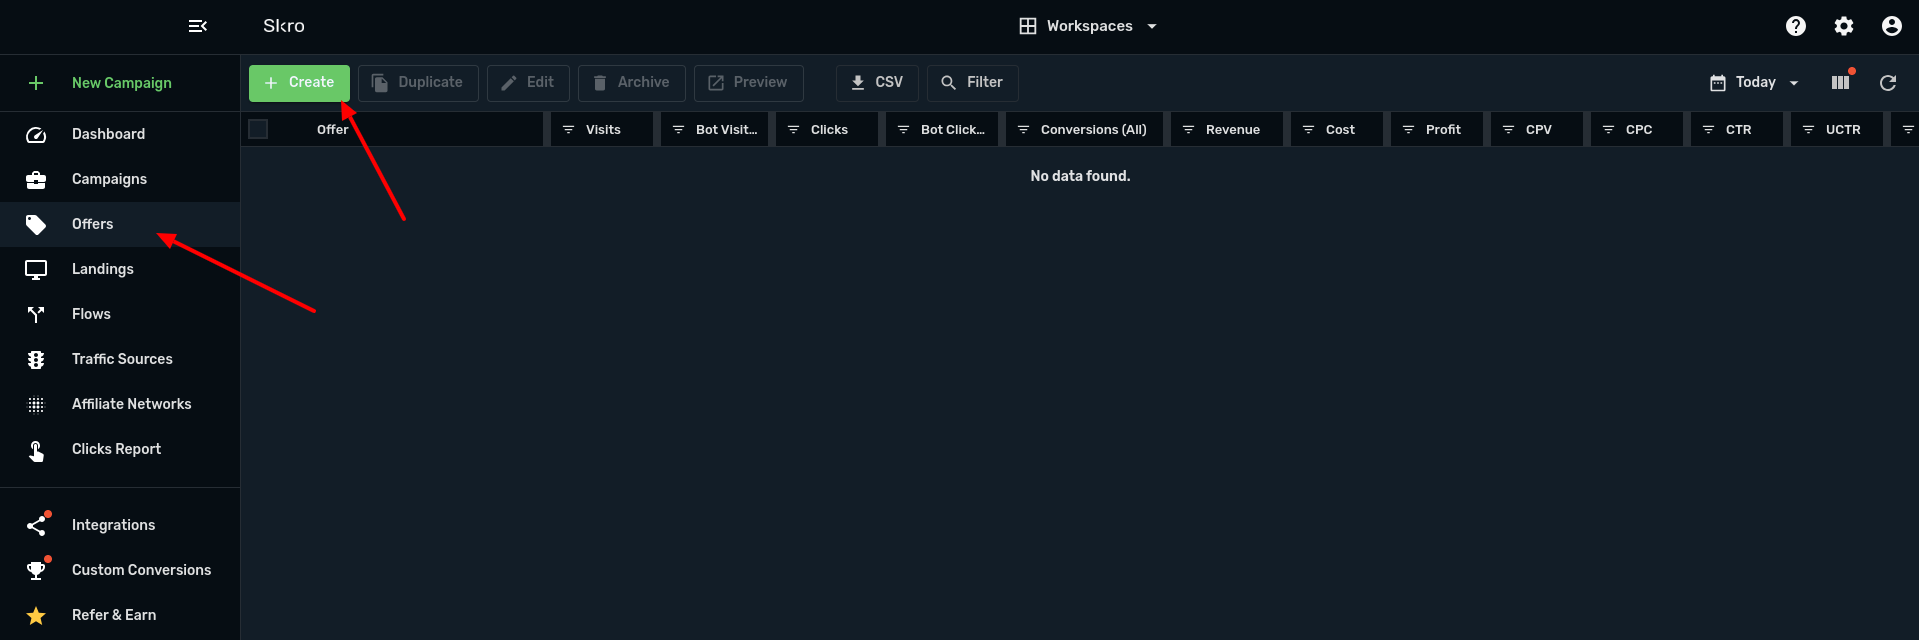Open the Visits column filter icon
Screen dimensions: 1919x640
pyautogui.click(x=568, y=130)
